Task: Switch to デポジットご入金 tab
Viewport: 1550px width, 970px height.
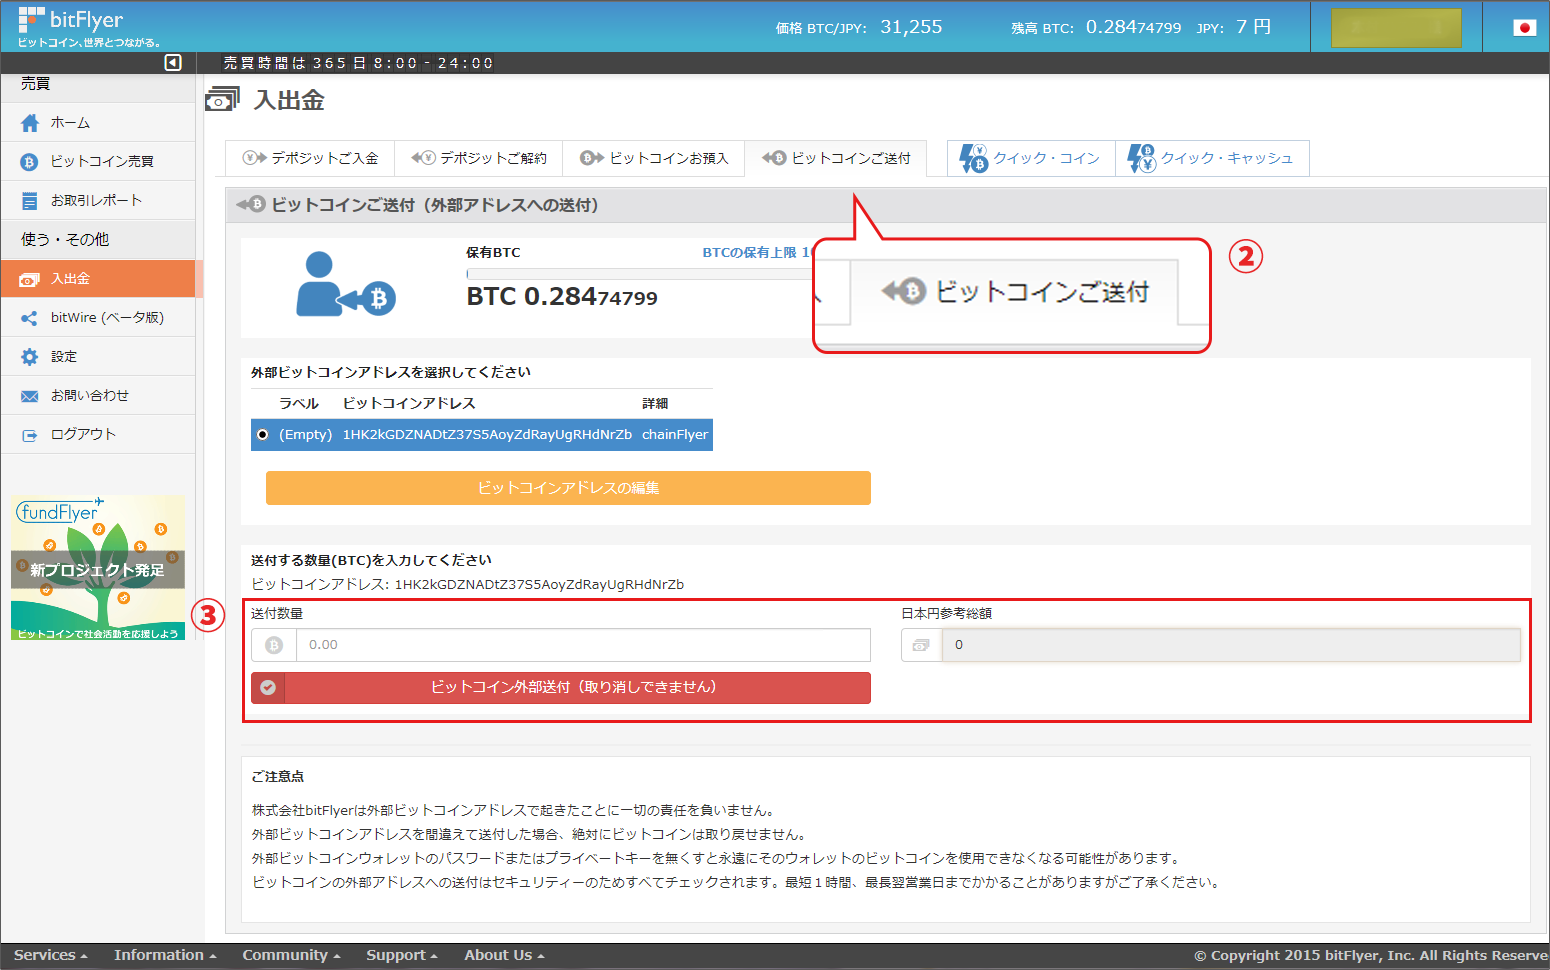Action: pos(310,158)
